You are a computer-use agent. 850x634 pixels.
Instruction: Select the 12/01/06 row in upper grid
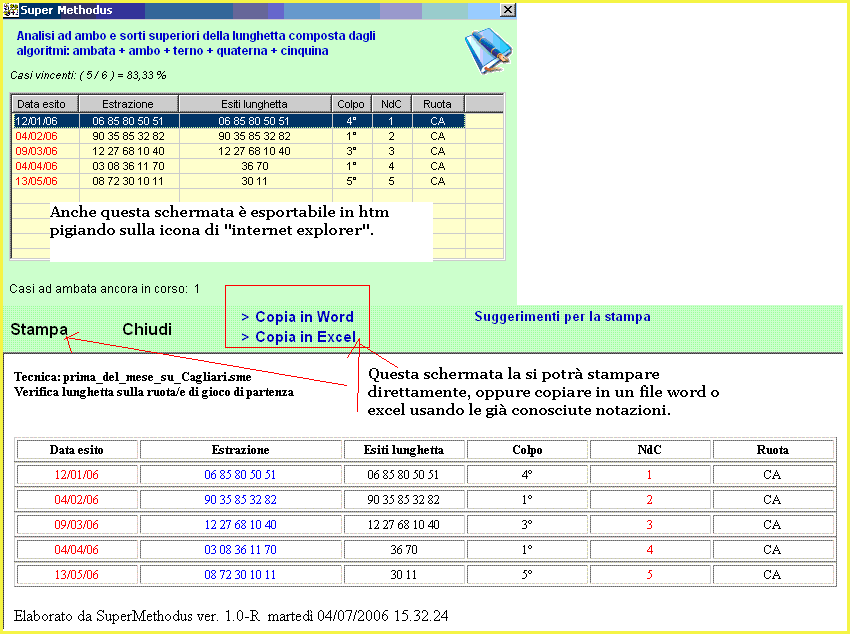pos(239,121)
